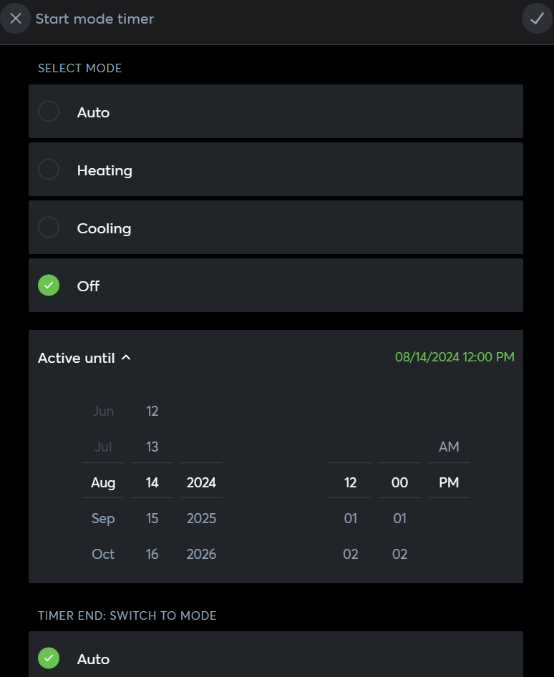Select the Auto mode radio button
Viewport: 554px width, 677px height.
(x=49, y=112)
